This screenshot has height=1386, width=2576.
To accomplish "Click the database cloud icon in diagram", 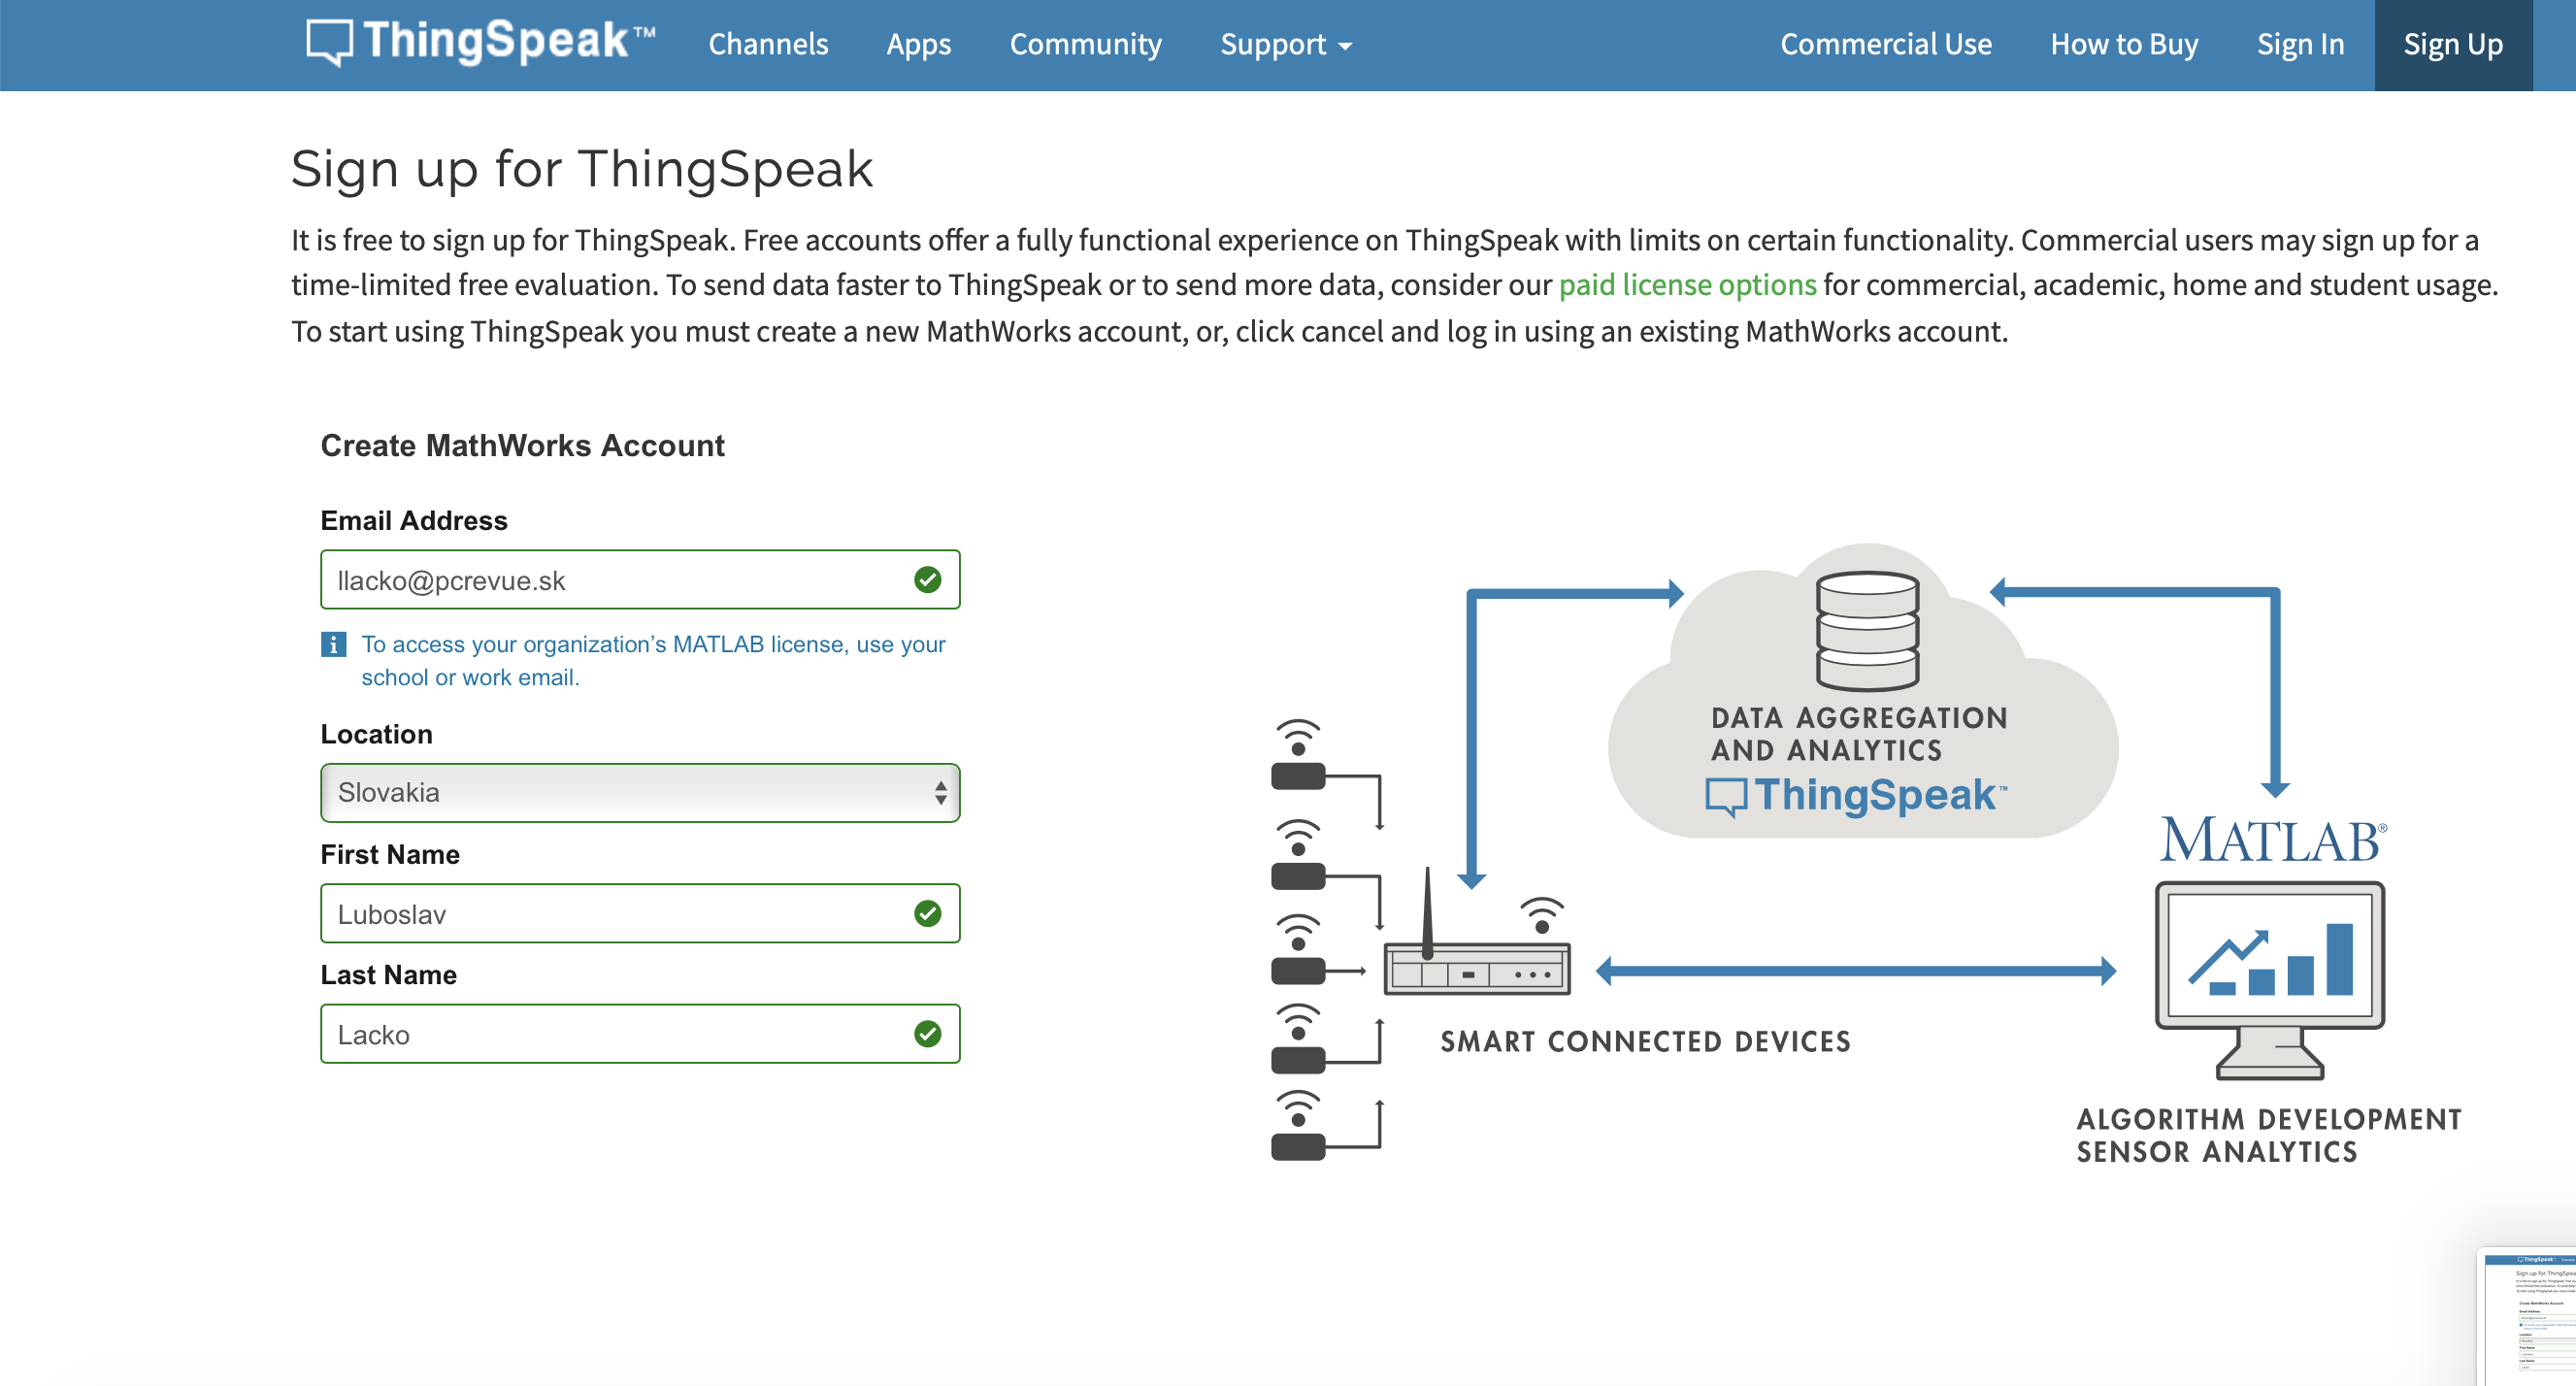I will coord(1866,632).
